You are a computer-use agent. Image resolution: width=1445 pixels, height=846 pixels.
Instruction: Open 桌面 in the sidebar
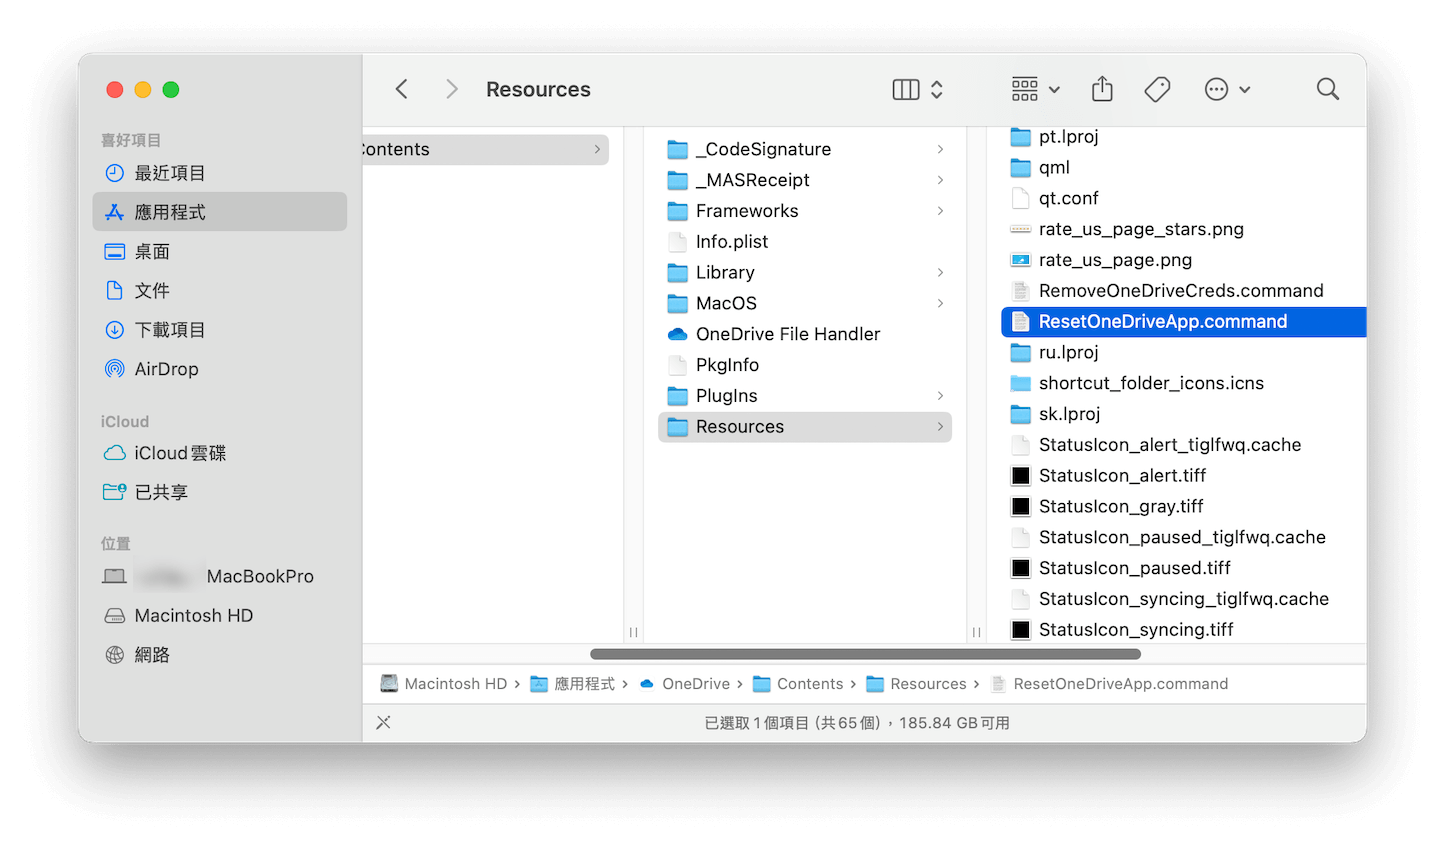(220, 251)
